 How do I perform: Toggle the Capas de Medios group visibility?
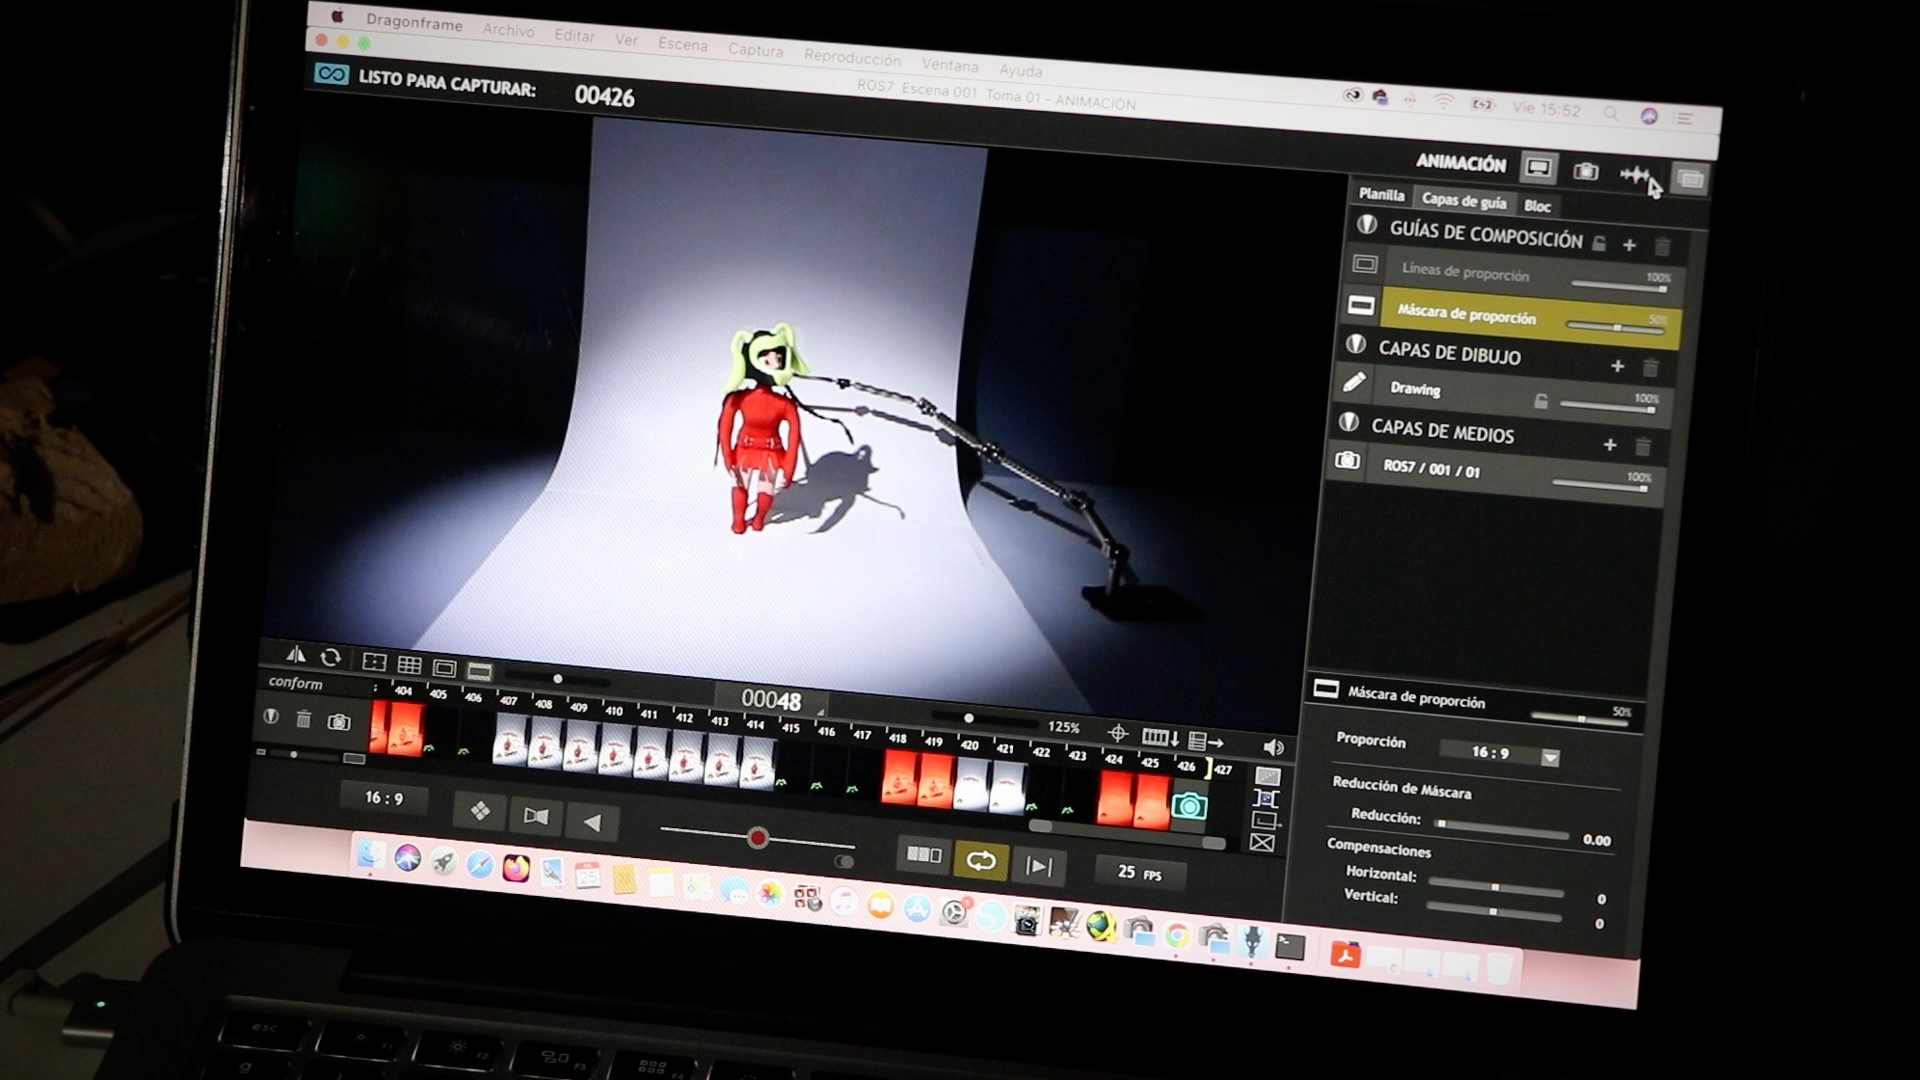tap(1349, 423)
